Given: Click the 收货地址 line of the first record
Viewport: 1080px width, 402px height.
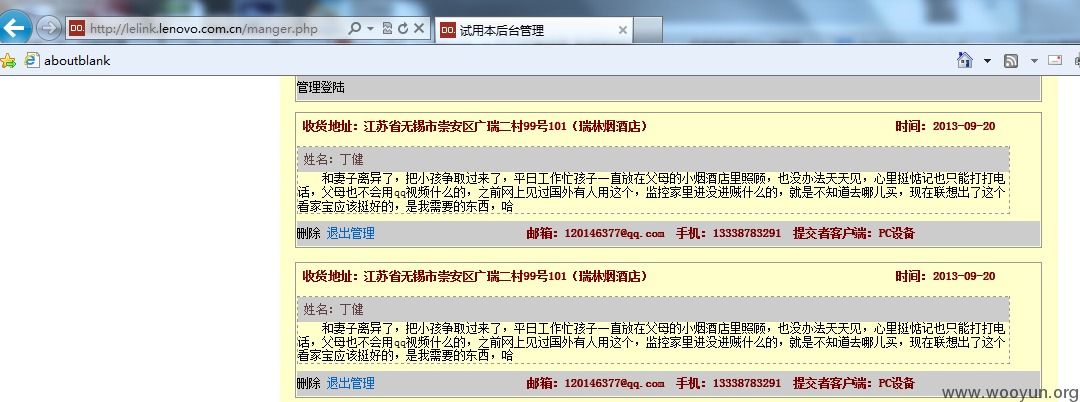Looking at the screenshot, I should [475, 126].
